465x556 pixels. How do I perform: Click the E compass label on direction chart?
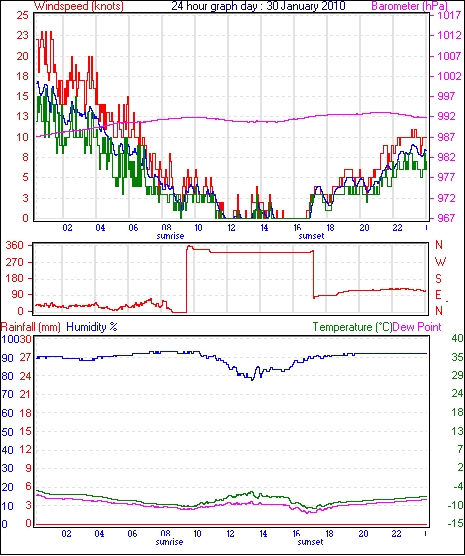click(x=438, y=295)
